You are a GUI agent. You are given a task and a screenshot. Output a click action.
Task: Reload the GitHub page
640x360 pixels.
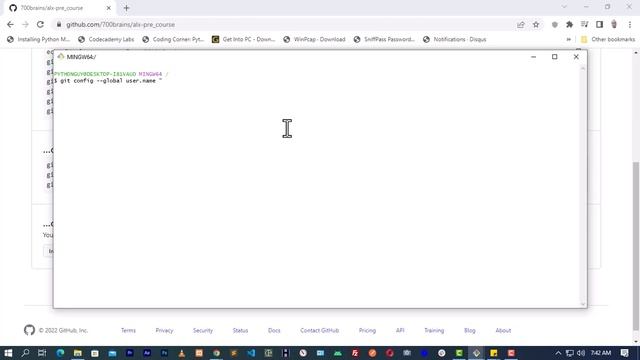(40, 24)
